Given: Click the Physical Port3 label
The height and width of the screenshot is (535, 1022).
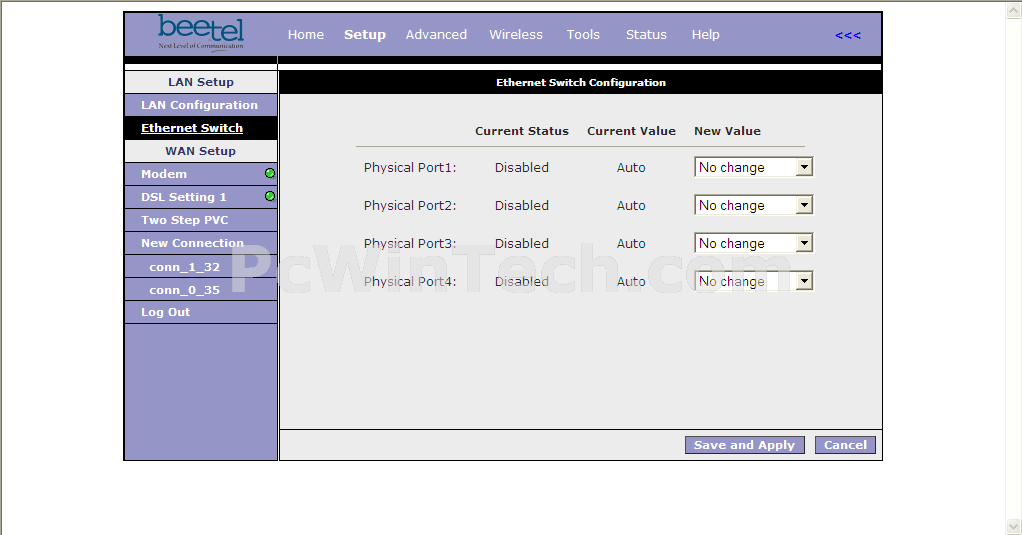Looking at the screenshot, I should pyautogui.click(x=410, y=243).
